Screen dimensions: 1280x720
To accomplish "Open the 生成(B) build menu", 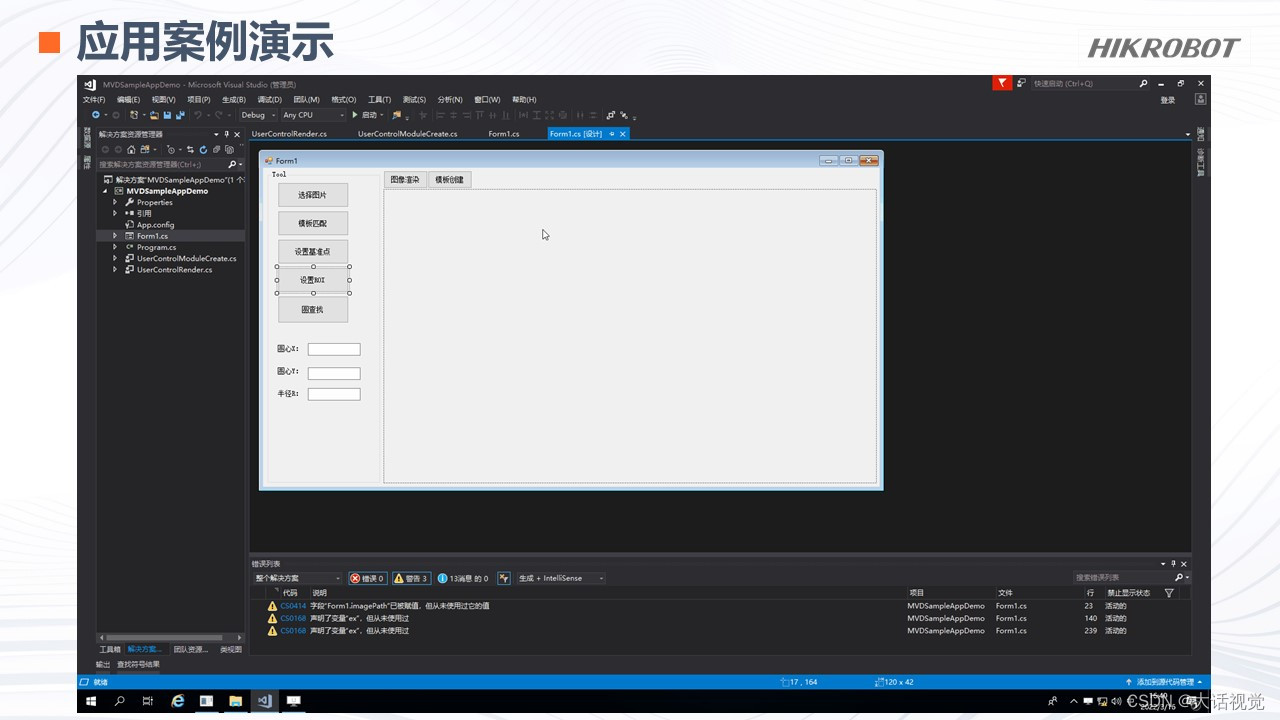I will pos(234,100).
